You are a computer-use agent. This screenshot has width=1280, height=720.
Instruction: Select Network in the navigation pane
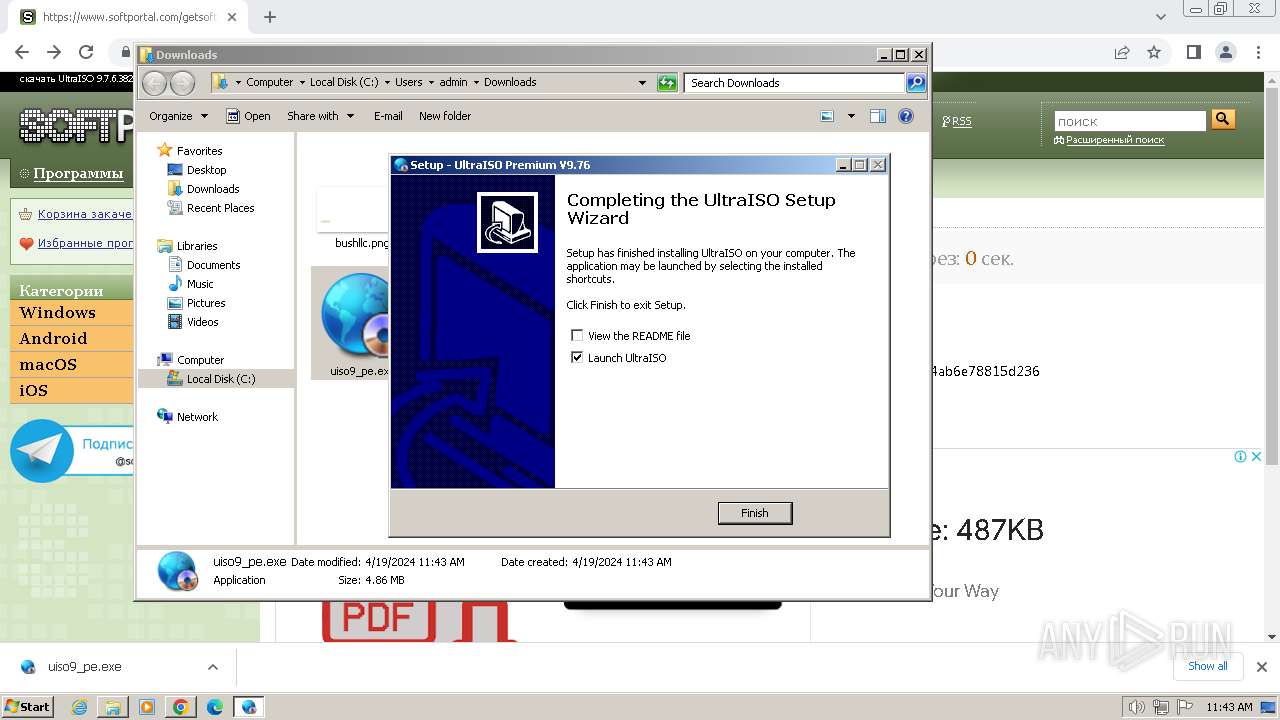point(197,417)
